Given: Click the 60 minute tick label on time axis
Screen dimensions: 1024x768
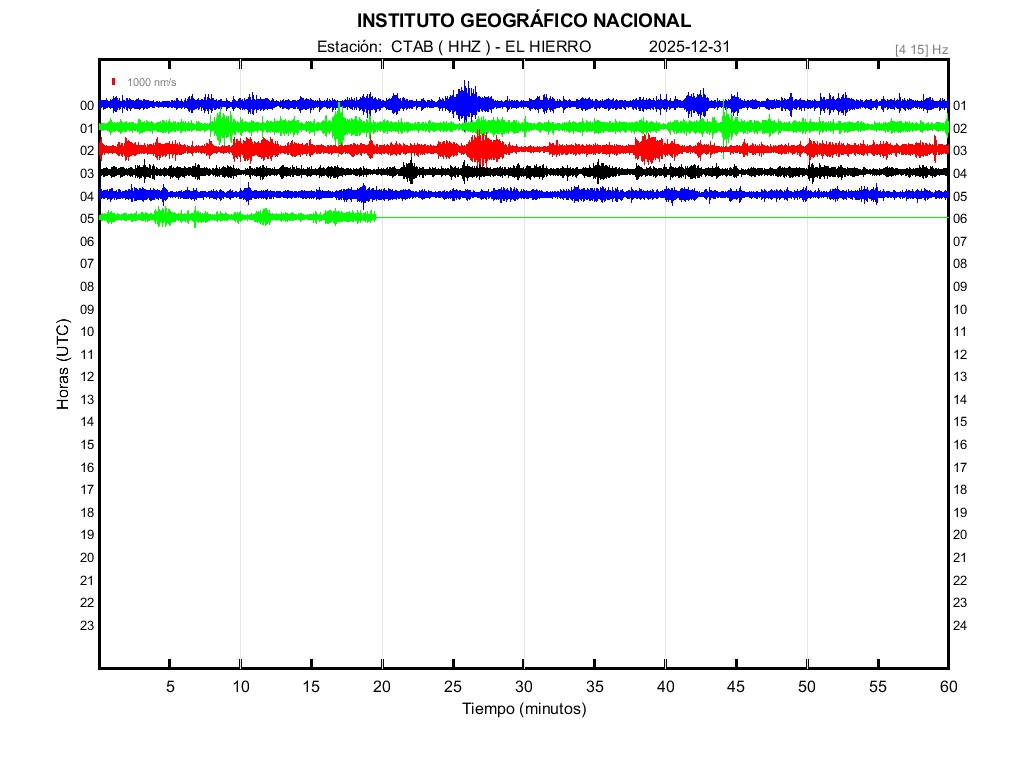Looking at the screenshot, I should tap(948, 687).
